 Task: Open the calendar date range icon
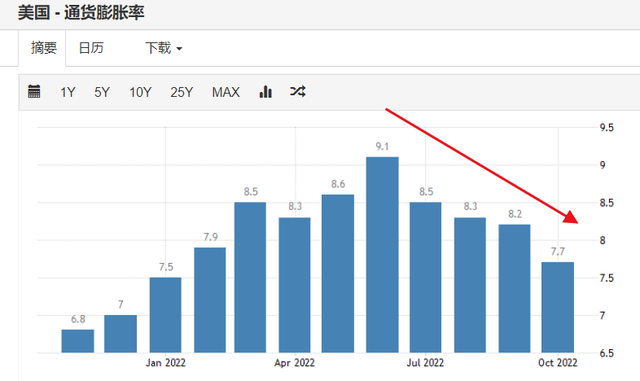coord(34,91)
